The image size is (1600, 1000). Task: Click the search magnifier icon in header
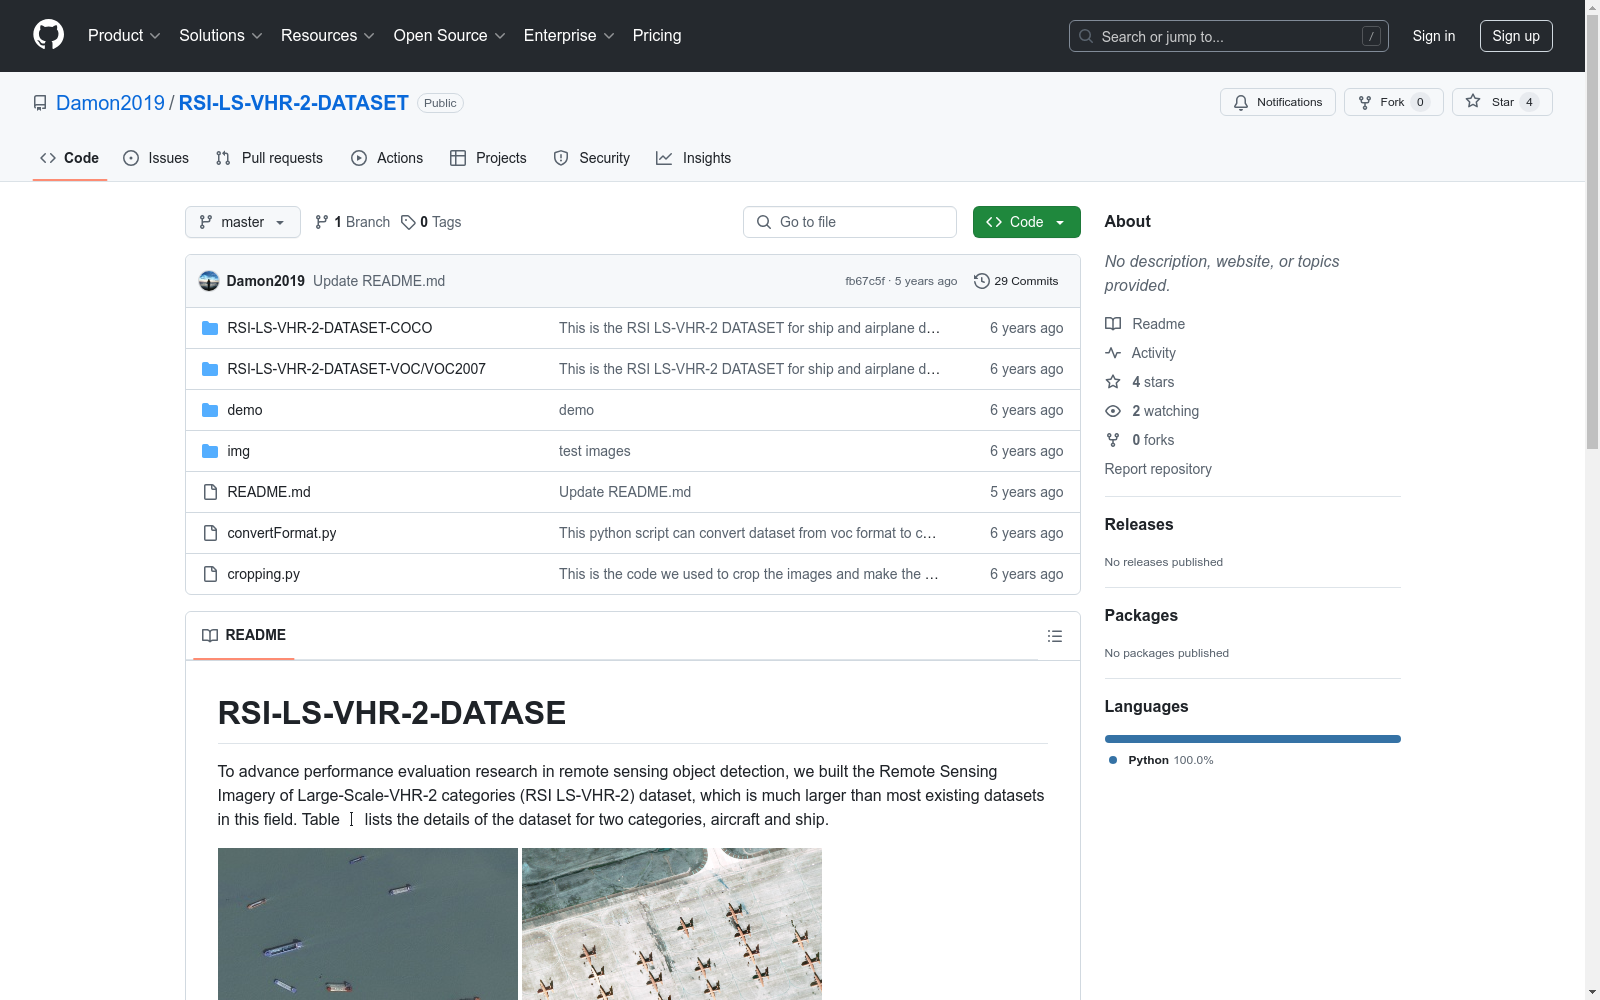[x=1086, y=36]
